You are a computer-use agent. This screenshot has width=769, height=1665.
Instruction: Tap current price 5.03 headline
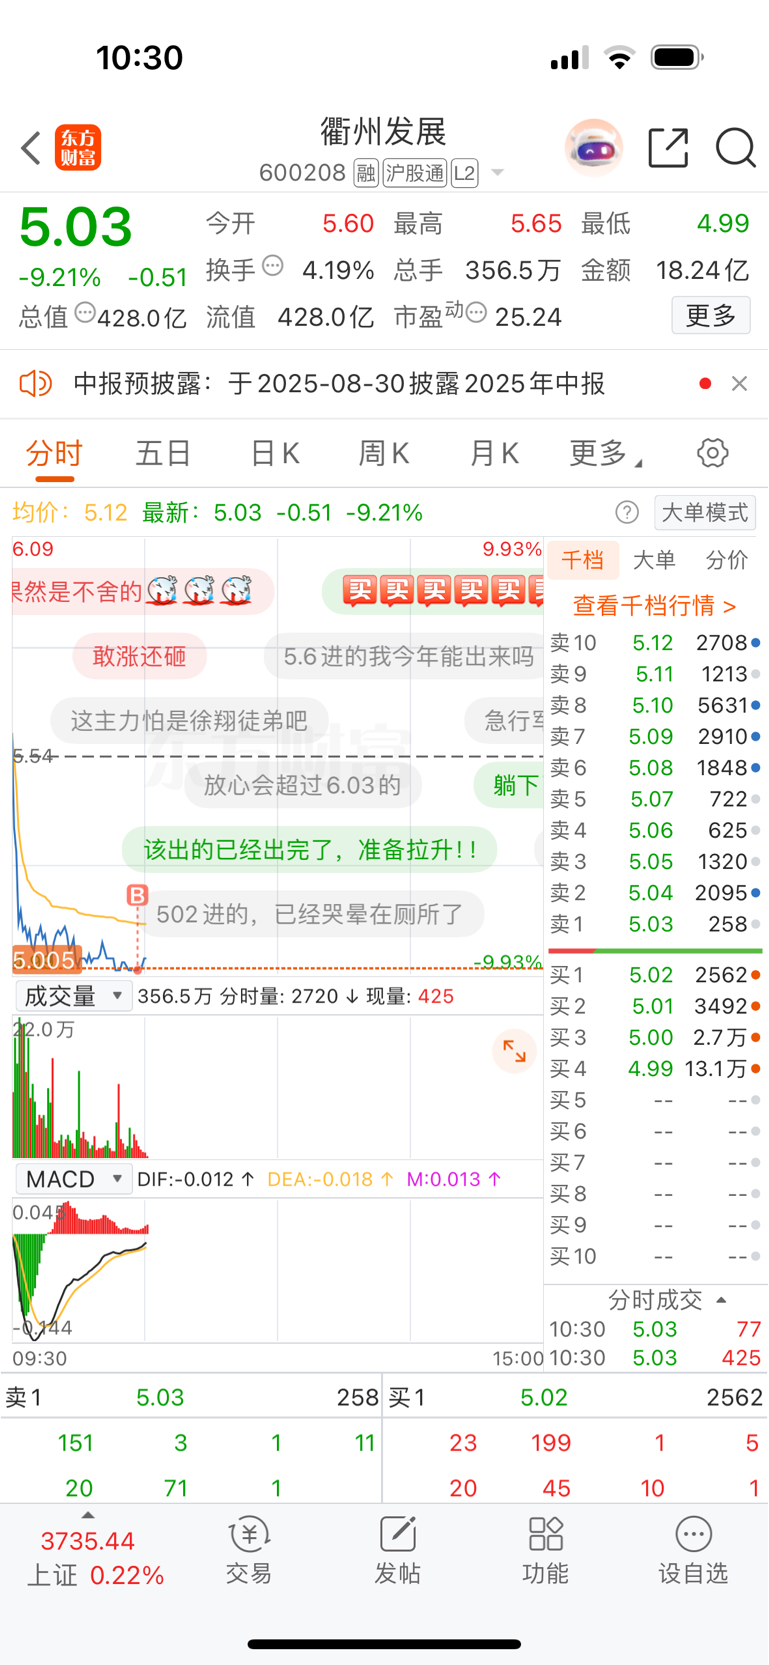(x=76, y=227)
